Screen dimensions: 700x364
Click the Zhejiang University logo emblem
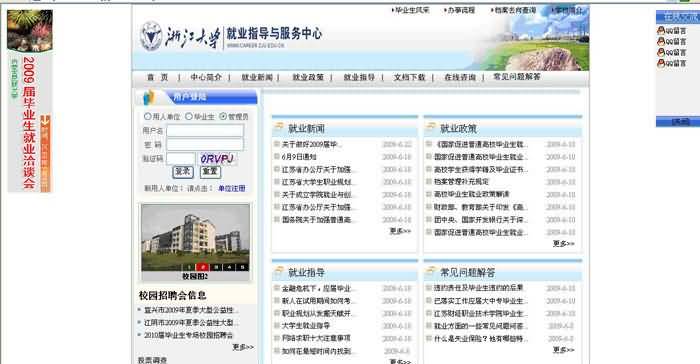(151, 36)
